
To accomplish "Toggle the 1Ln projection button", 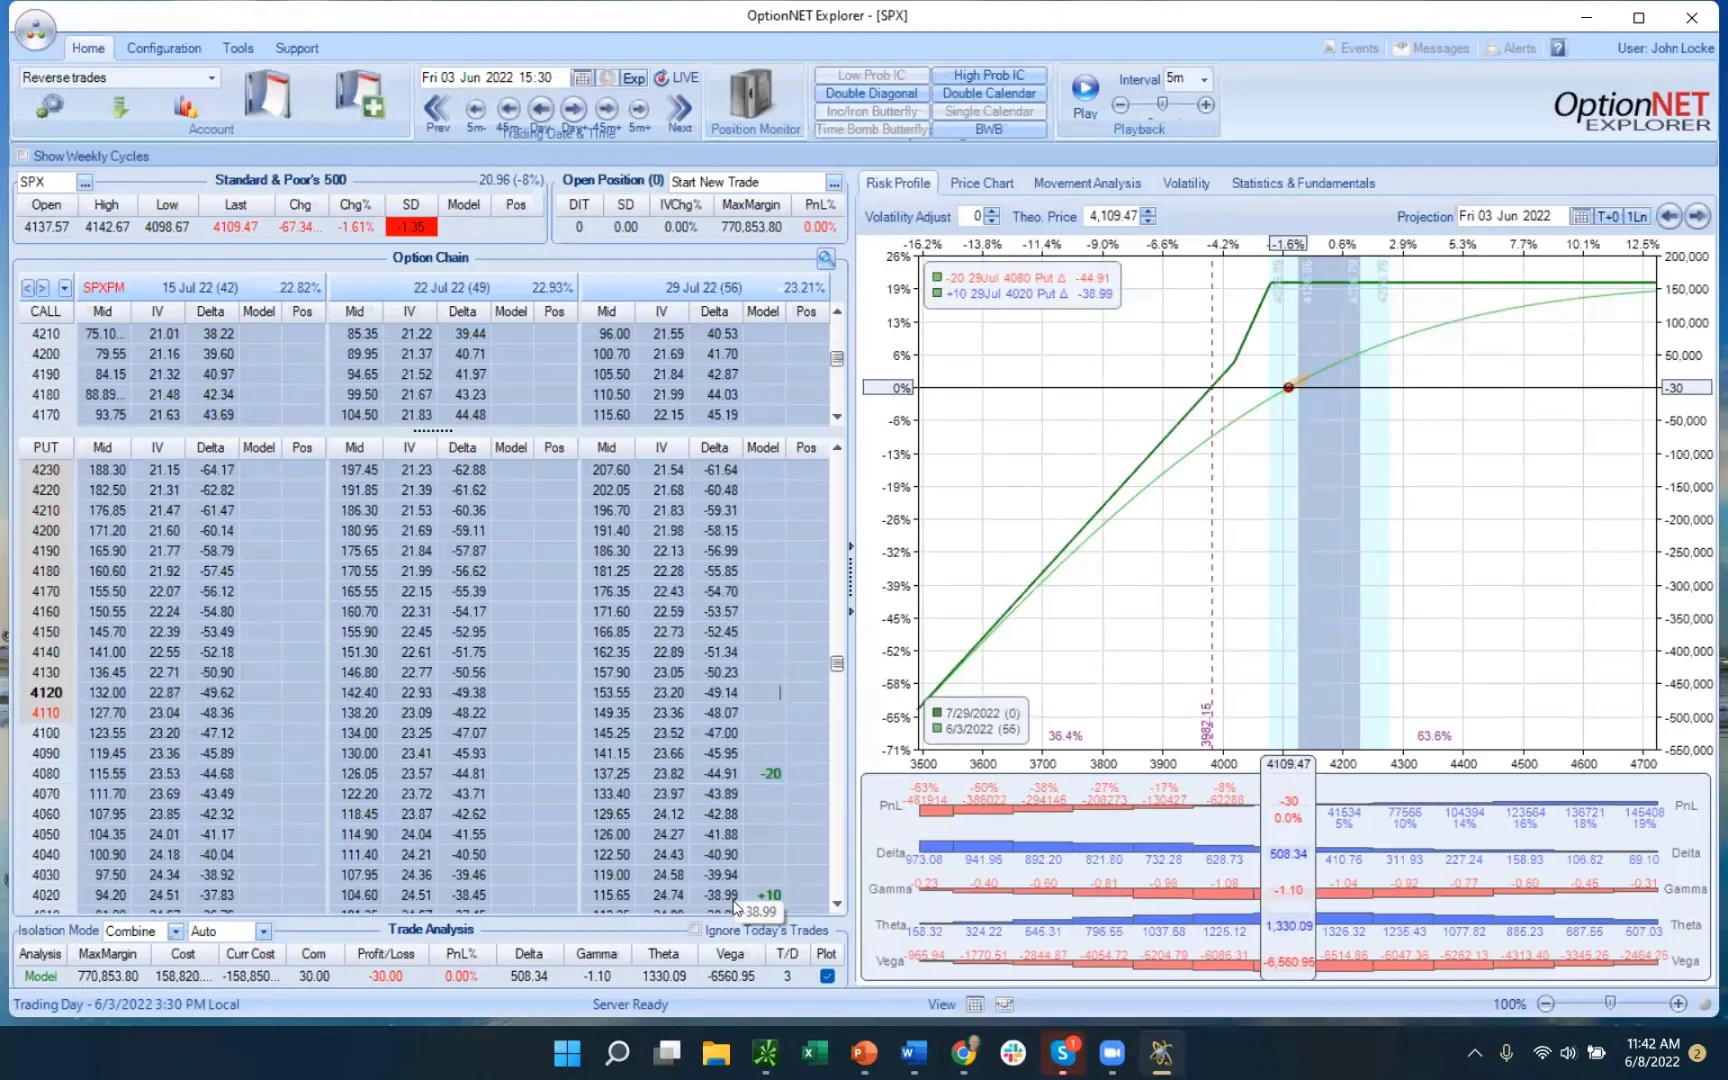I will pyautogui.click(x=1637, y=216).
